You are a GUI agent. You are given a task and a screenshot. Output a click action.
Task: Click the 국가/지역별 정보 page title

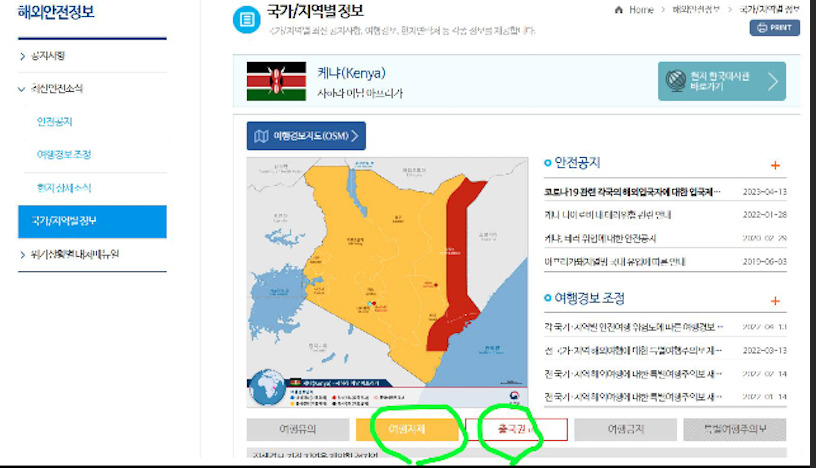click(315, 11)
